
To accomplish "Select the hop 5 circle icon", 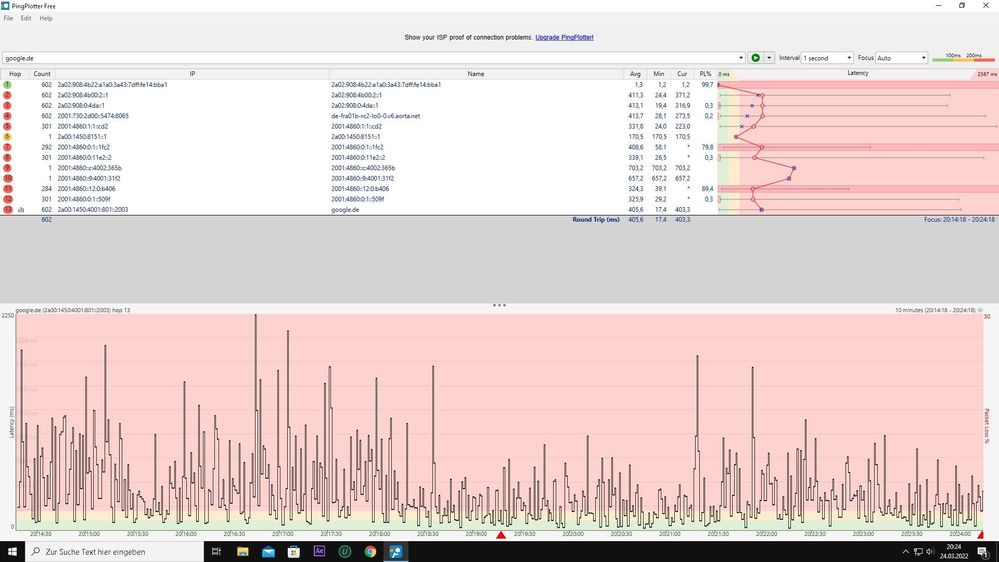I will click(7, 126).
